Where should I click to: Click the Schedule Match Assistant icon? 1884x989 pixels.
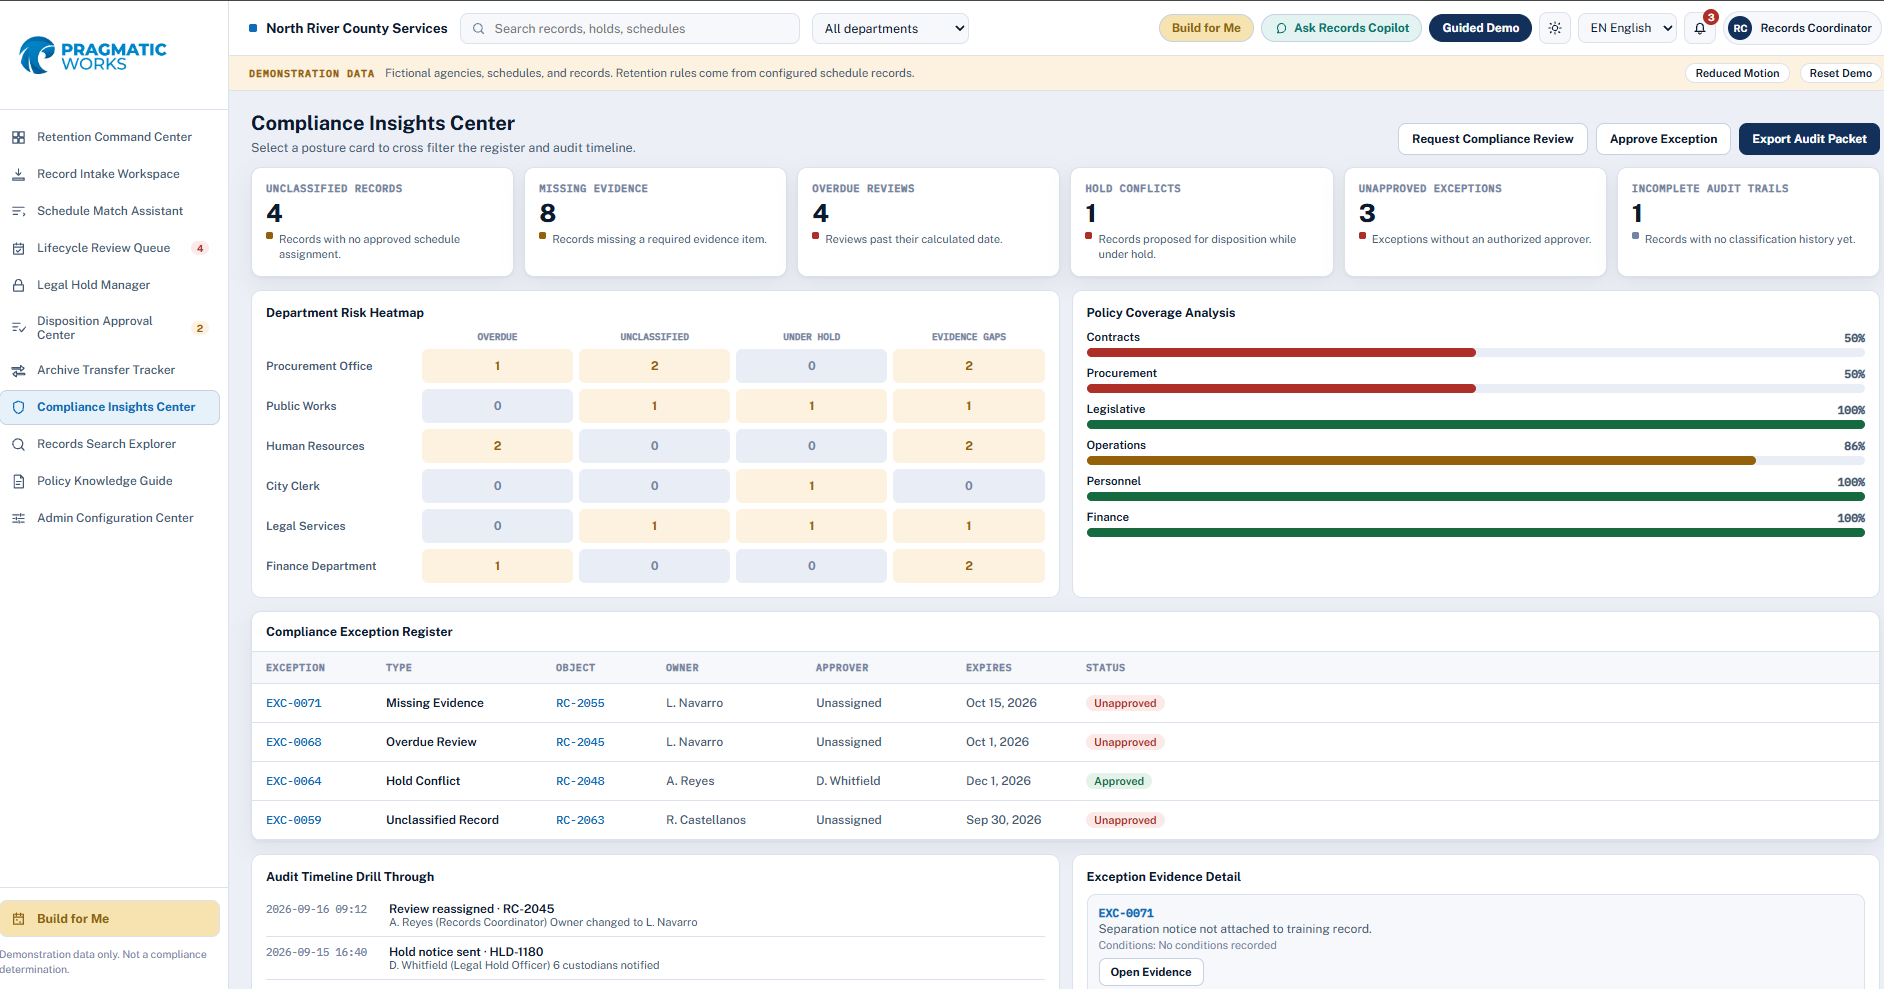tap(18, 211)
